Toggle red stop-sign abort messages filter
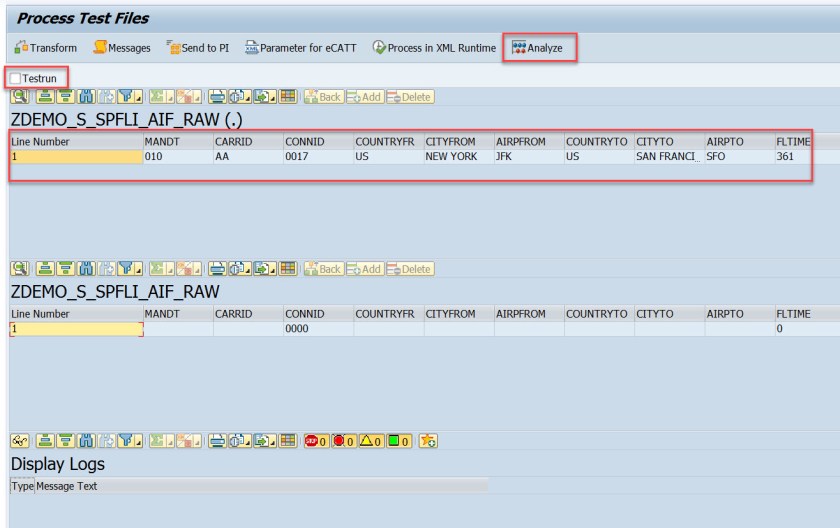Screen dimensions: 840x528 pos(317,441)
